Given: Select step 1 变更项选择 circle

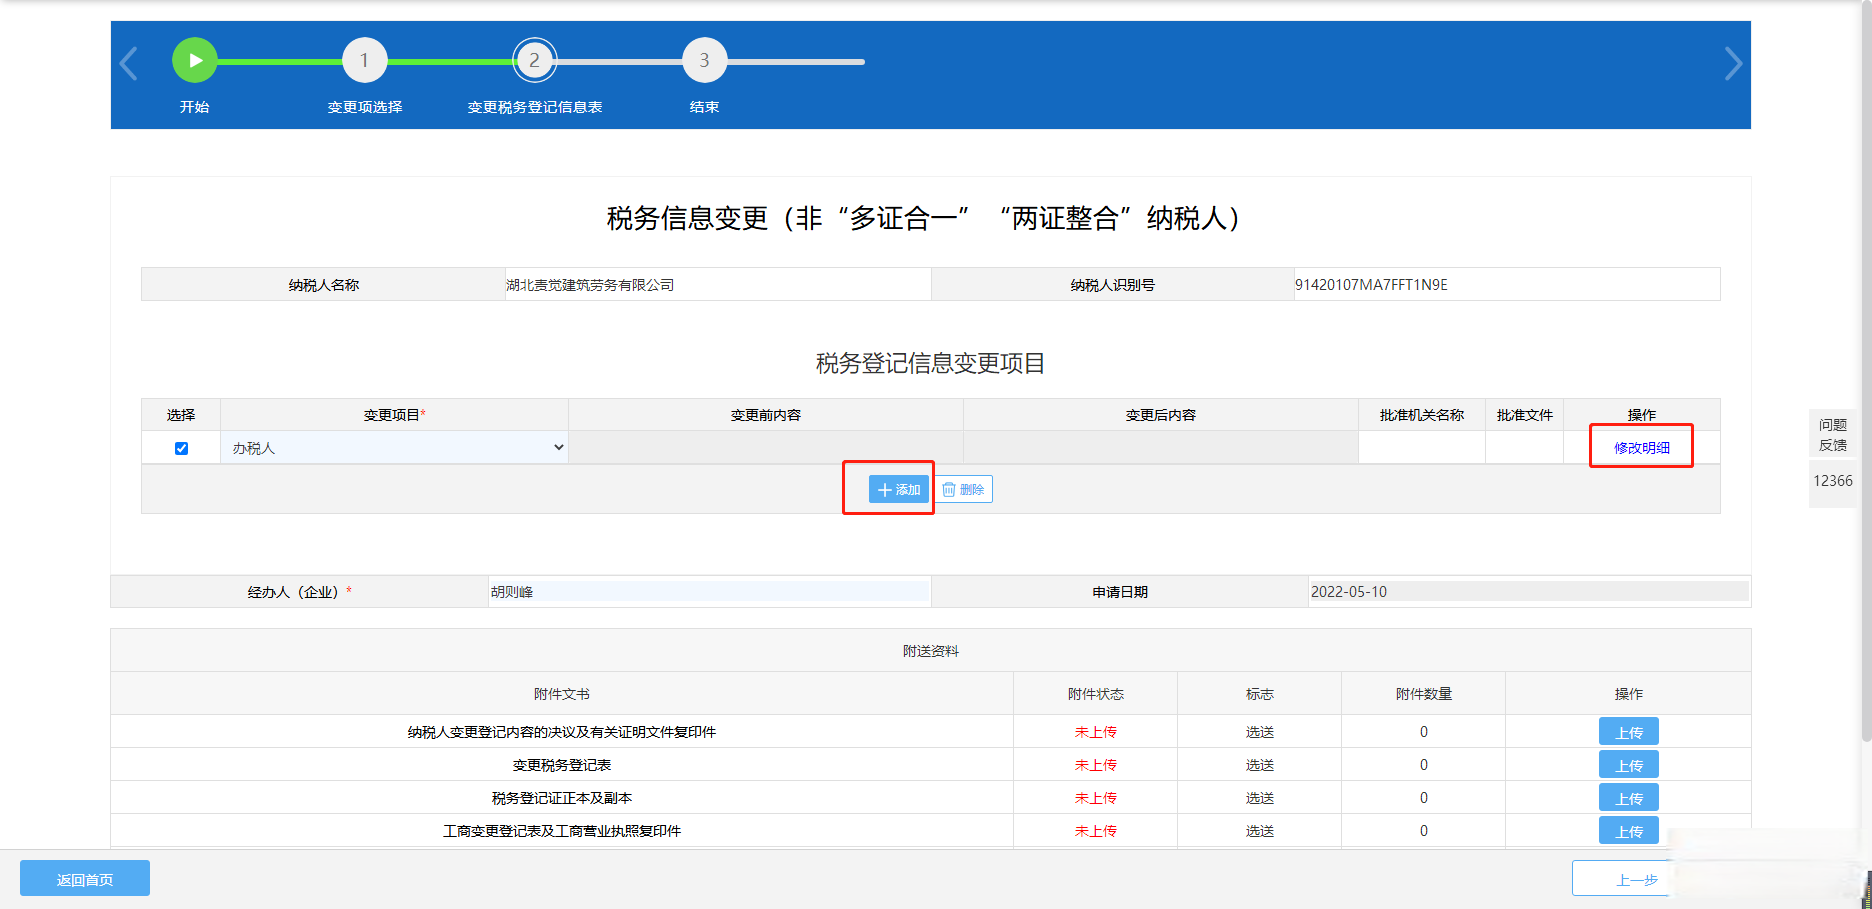Looking at the screenshot, I should click(364, 61).
